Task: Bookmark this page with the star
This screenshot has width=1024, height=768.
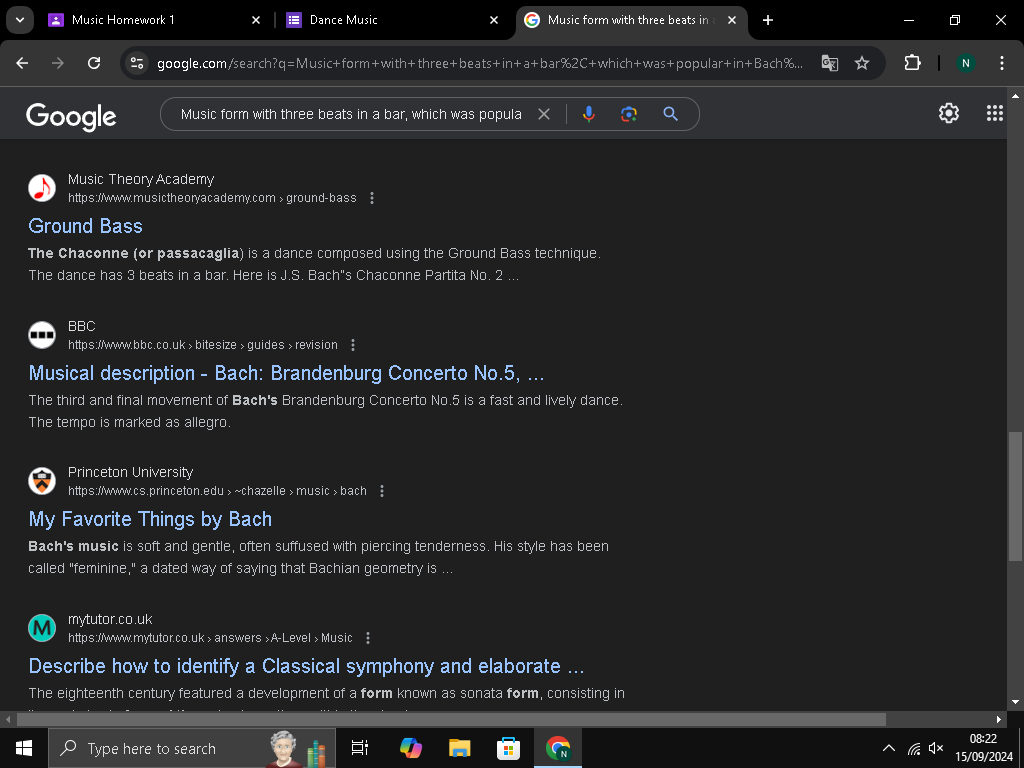Action: point(862,63)
